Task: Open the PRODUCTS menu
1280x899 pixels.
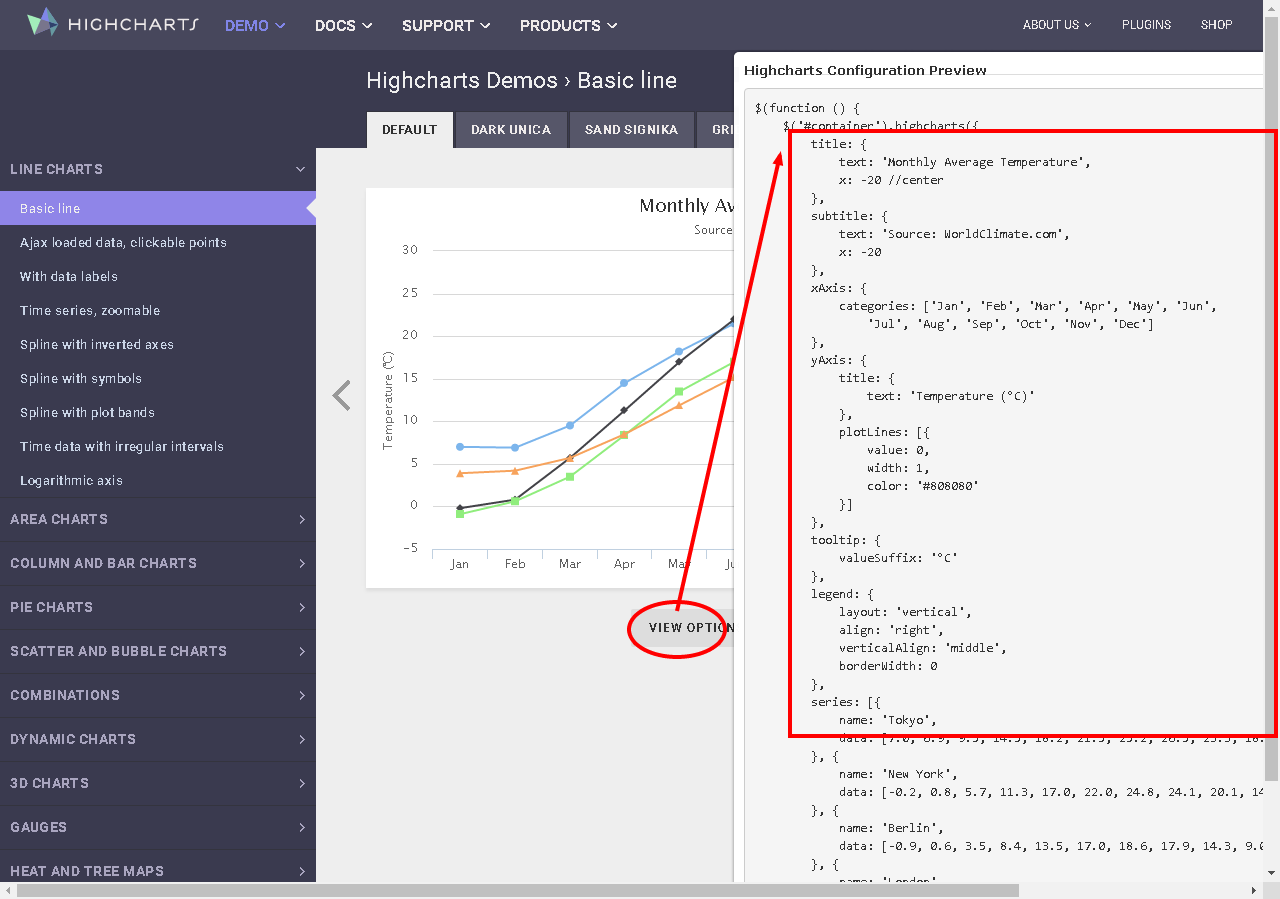Action: click(568, 25)
